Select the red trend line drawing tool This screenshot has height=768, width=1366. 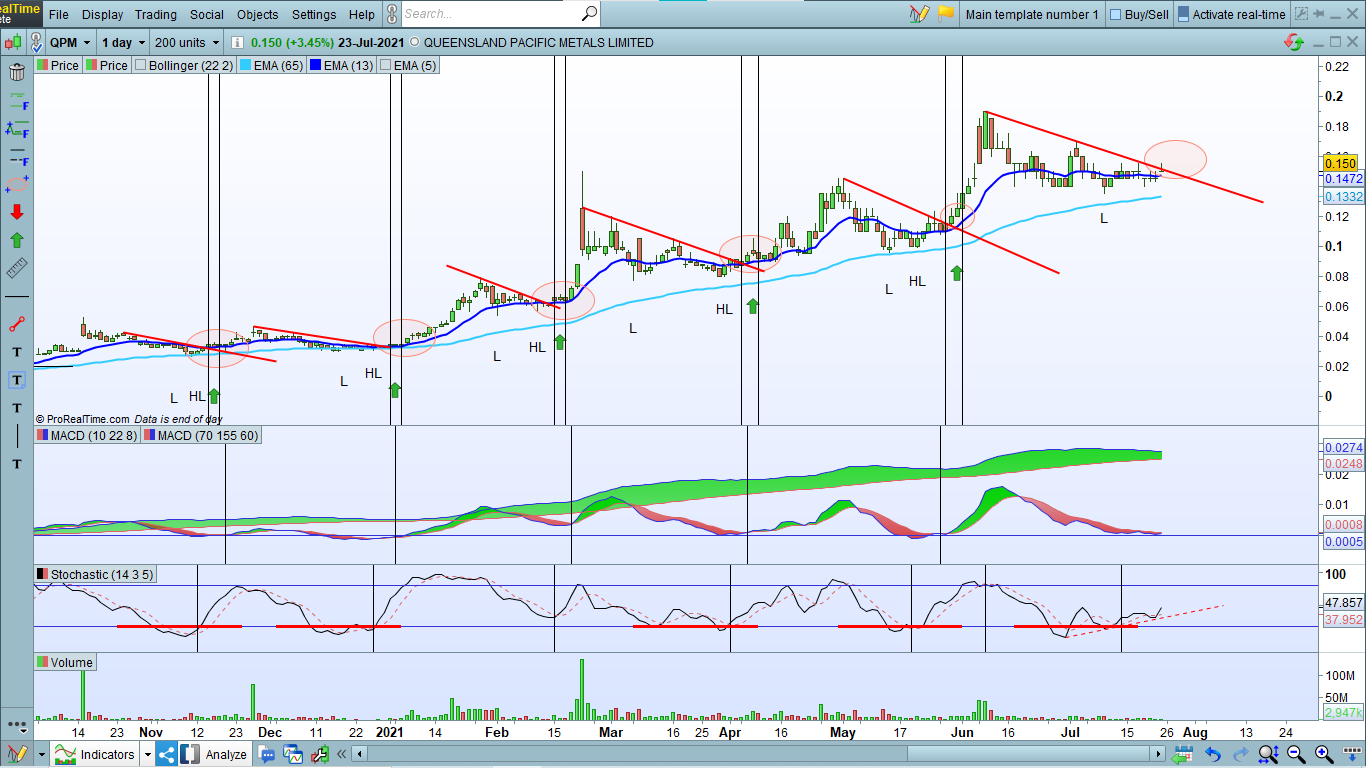point(17,324)
